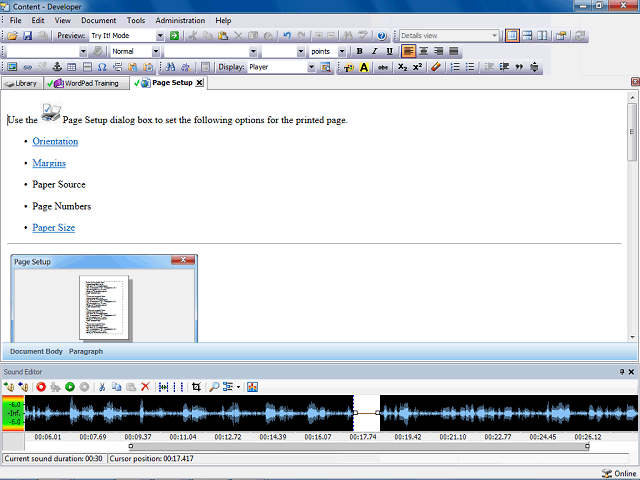Open the Normal paragraph style dropdown

pyautogui.click(x=156, y=51)
